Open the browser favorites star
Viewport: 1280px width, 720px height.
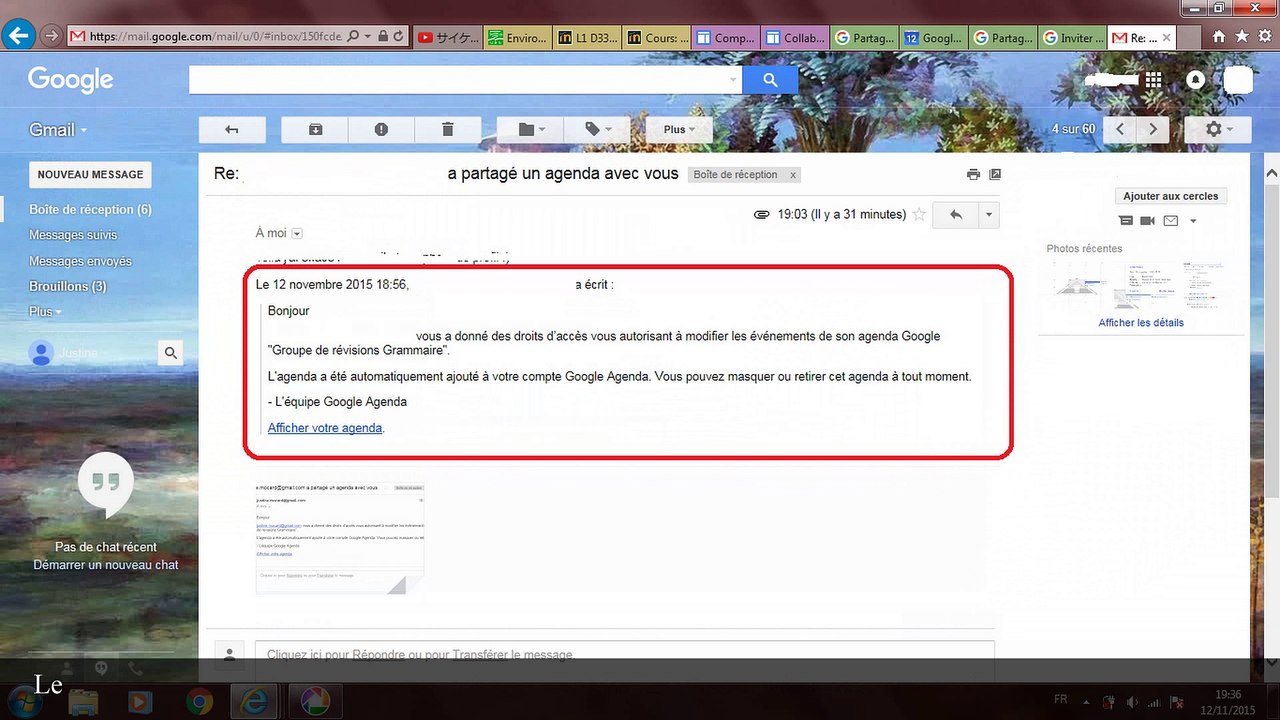[1242, 37]
